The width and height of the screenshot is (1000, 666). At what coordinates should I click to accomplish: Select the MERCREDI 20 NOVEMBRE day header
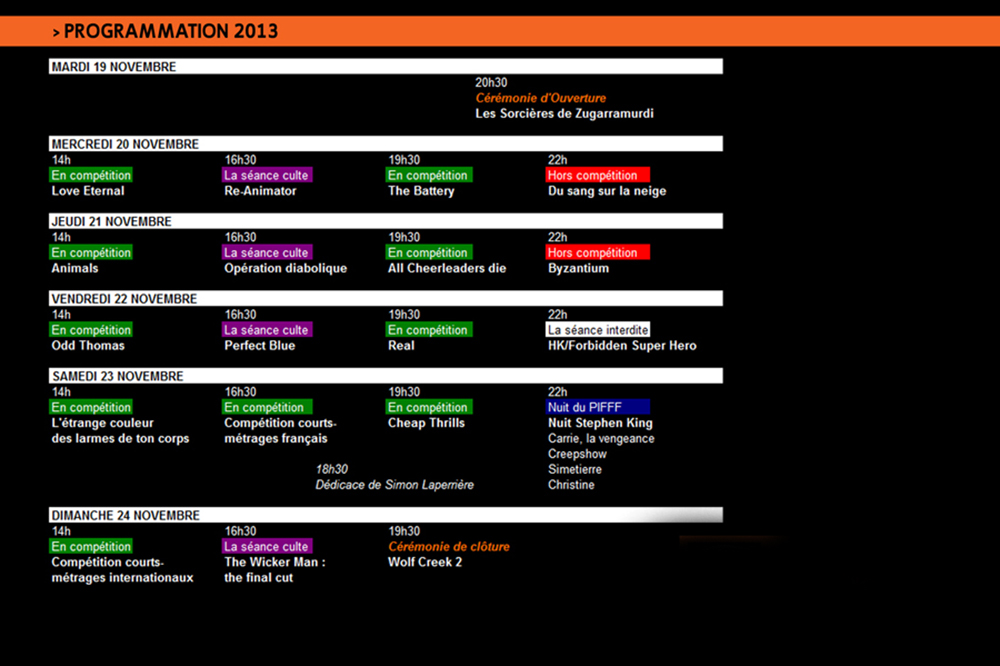tap(125, 144)
